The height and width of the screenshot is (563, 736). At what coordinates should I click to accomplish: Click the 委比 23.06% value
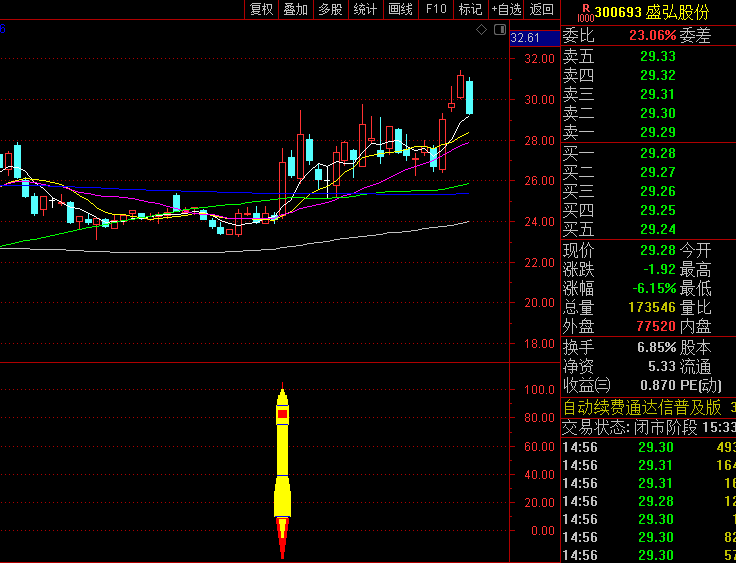point(652,36)
